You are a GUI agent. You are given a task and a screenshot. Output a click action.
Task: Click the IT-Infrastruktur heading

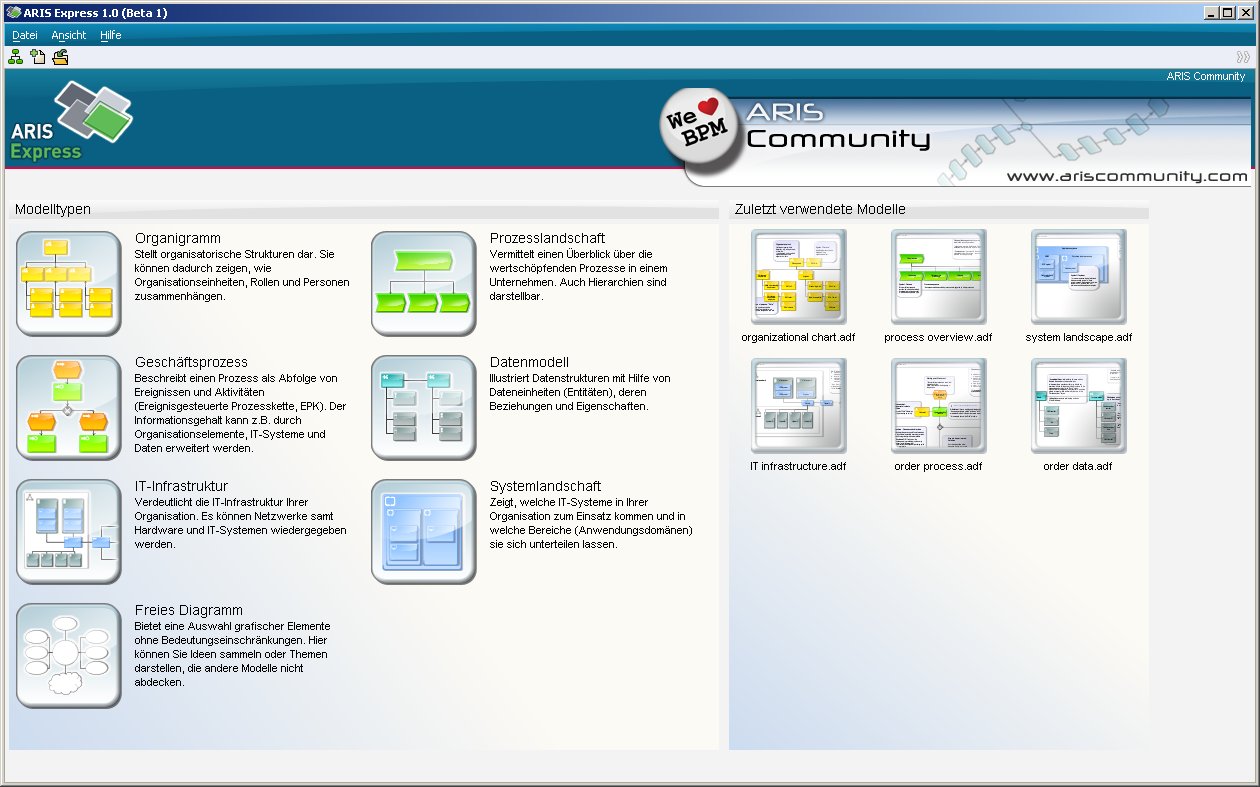point(181,486)
